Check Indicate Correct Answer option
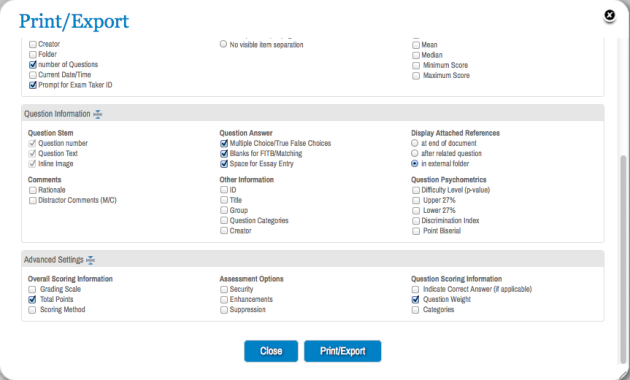 (x=415, y=290)
